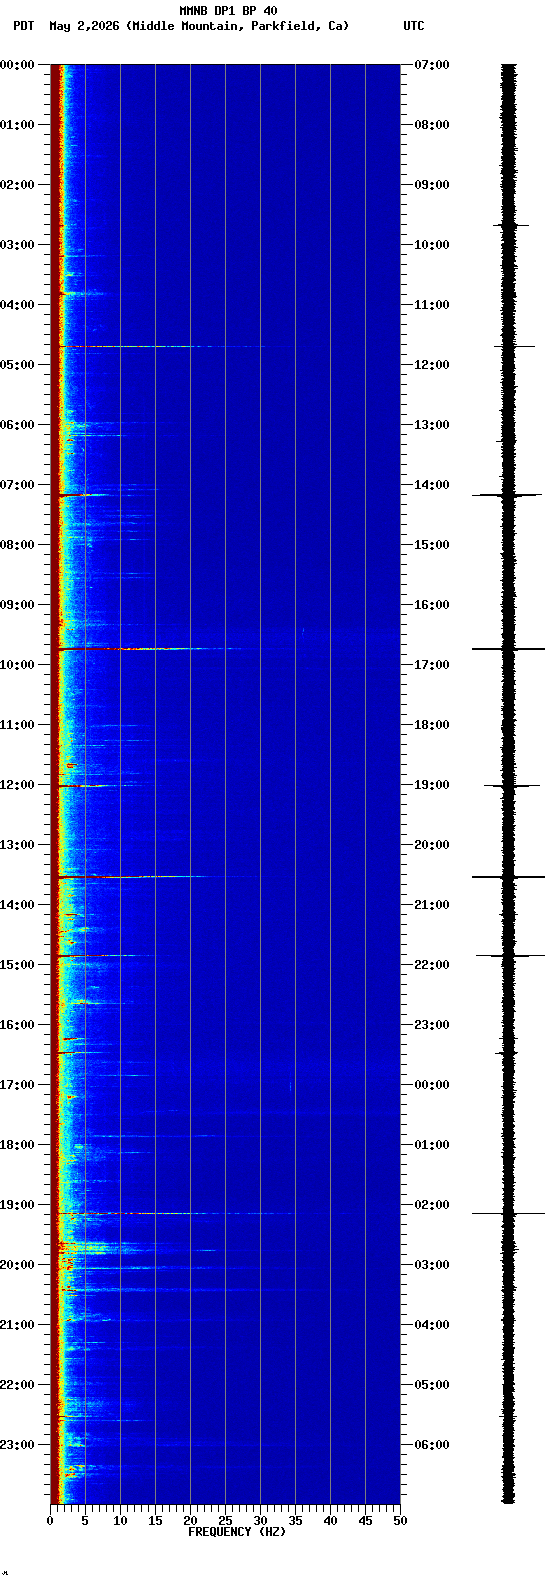Click the UTC time label 00:00

tap(432, 1085)
